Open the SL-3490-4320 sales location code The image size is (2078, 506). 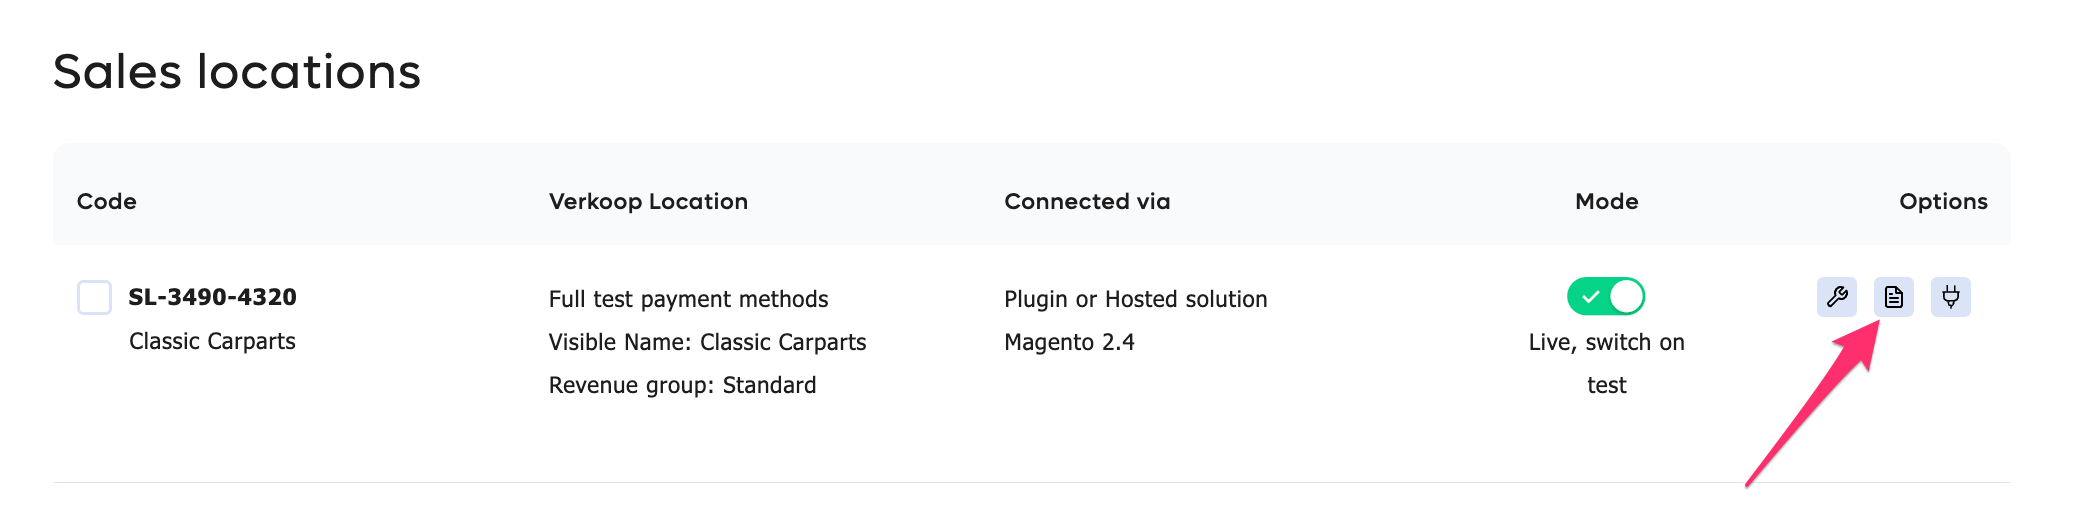click(212, 297)
